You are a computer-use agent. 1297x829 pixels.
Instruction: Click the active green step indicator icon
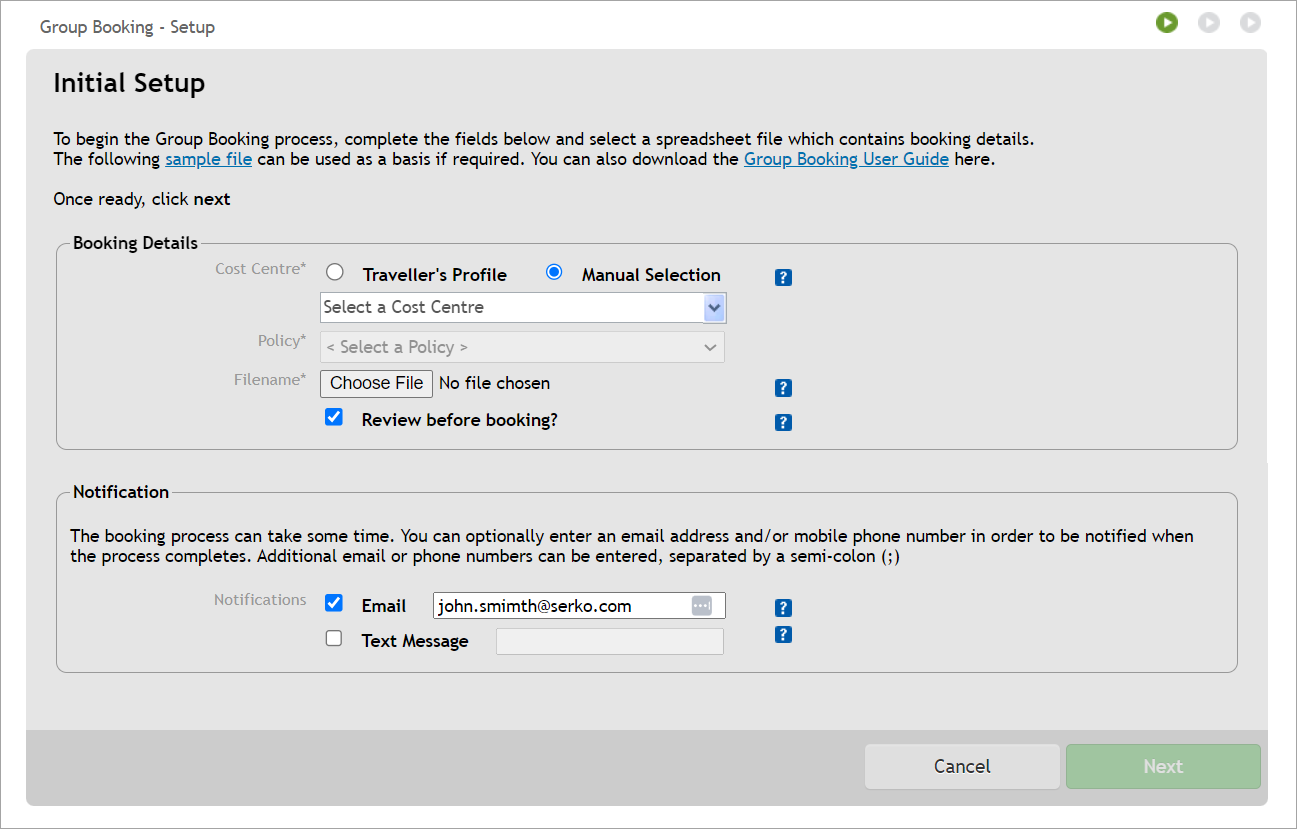pos(1167,22)
